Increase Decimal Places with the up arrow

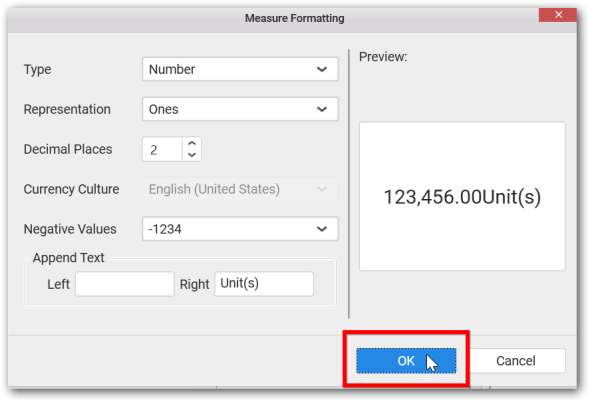[192, 143]
